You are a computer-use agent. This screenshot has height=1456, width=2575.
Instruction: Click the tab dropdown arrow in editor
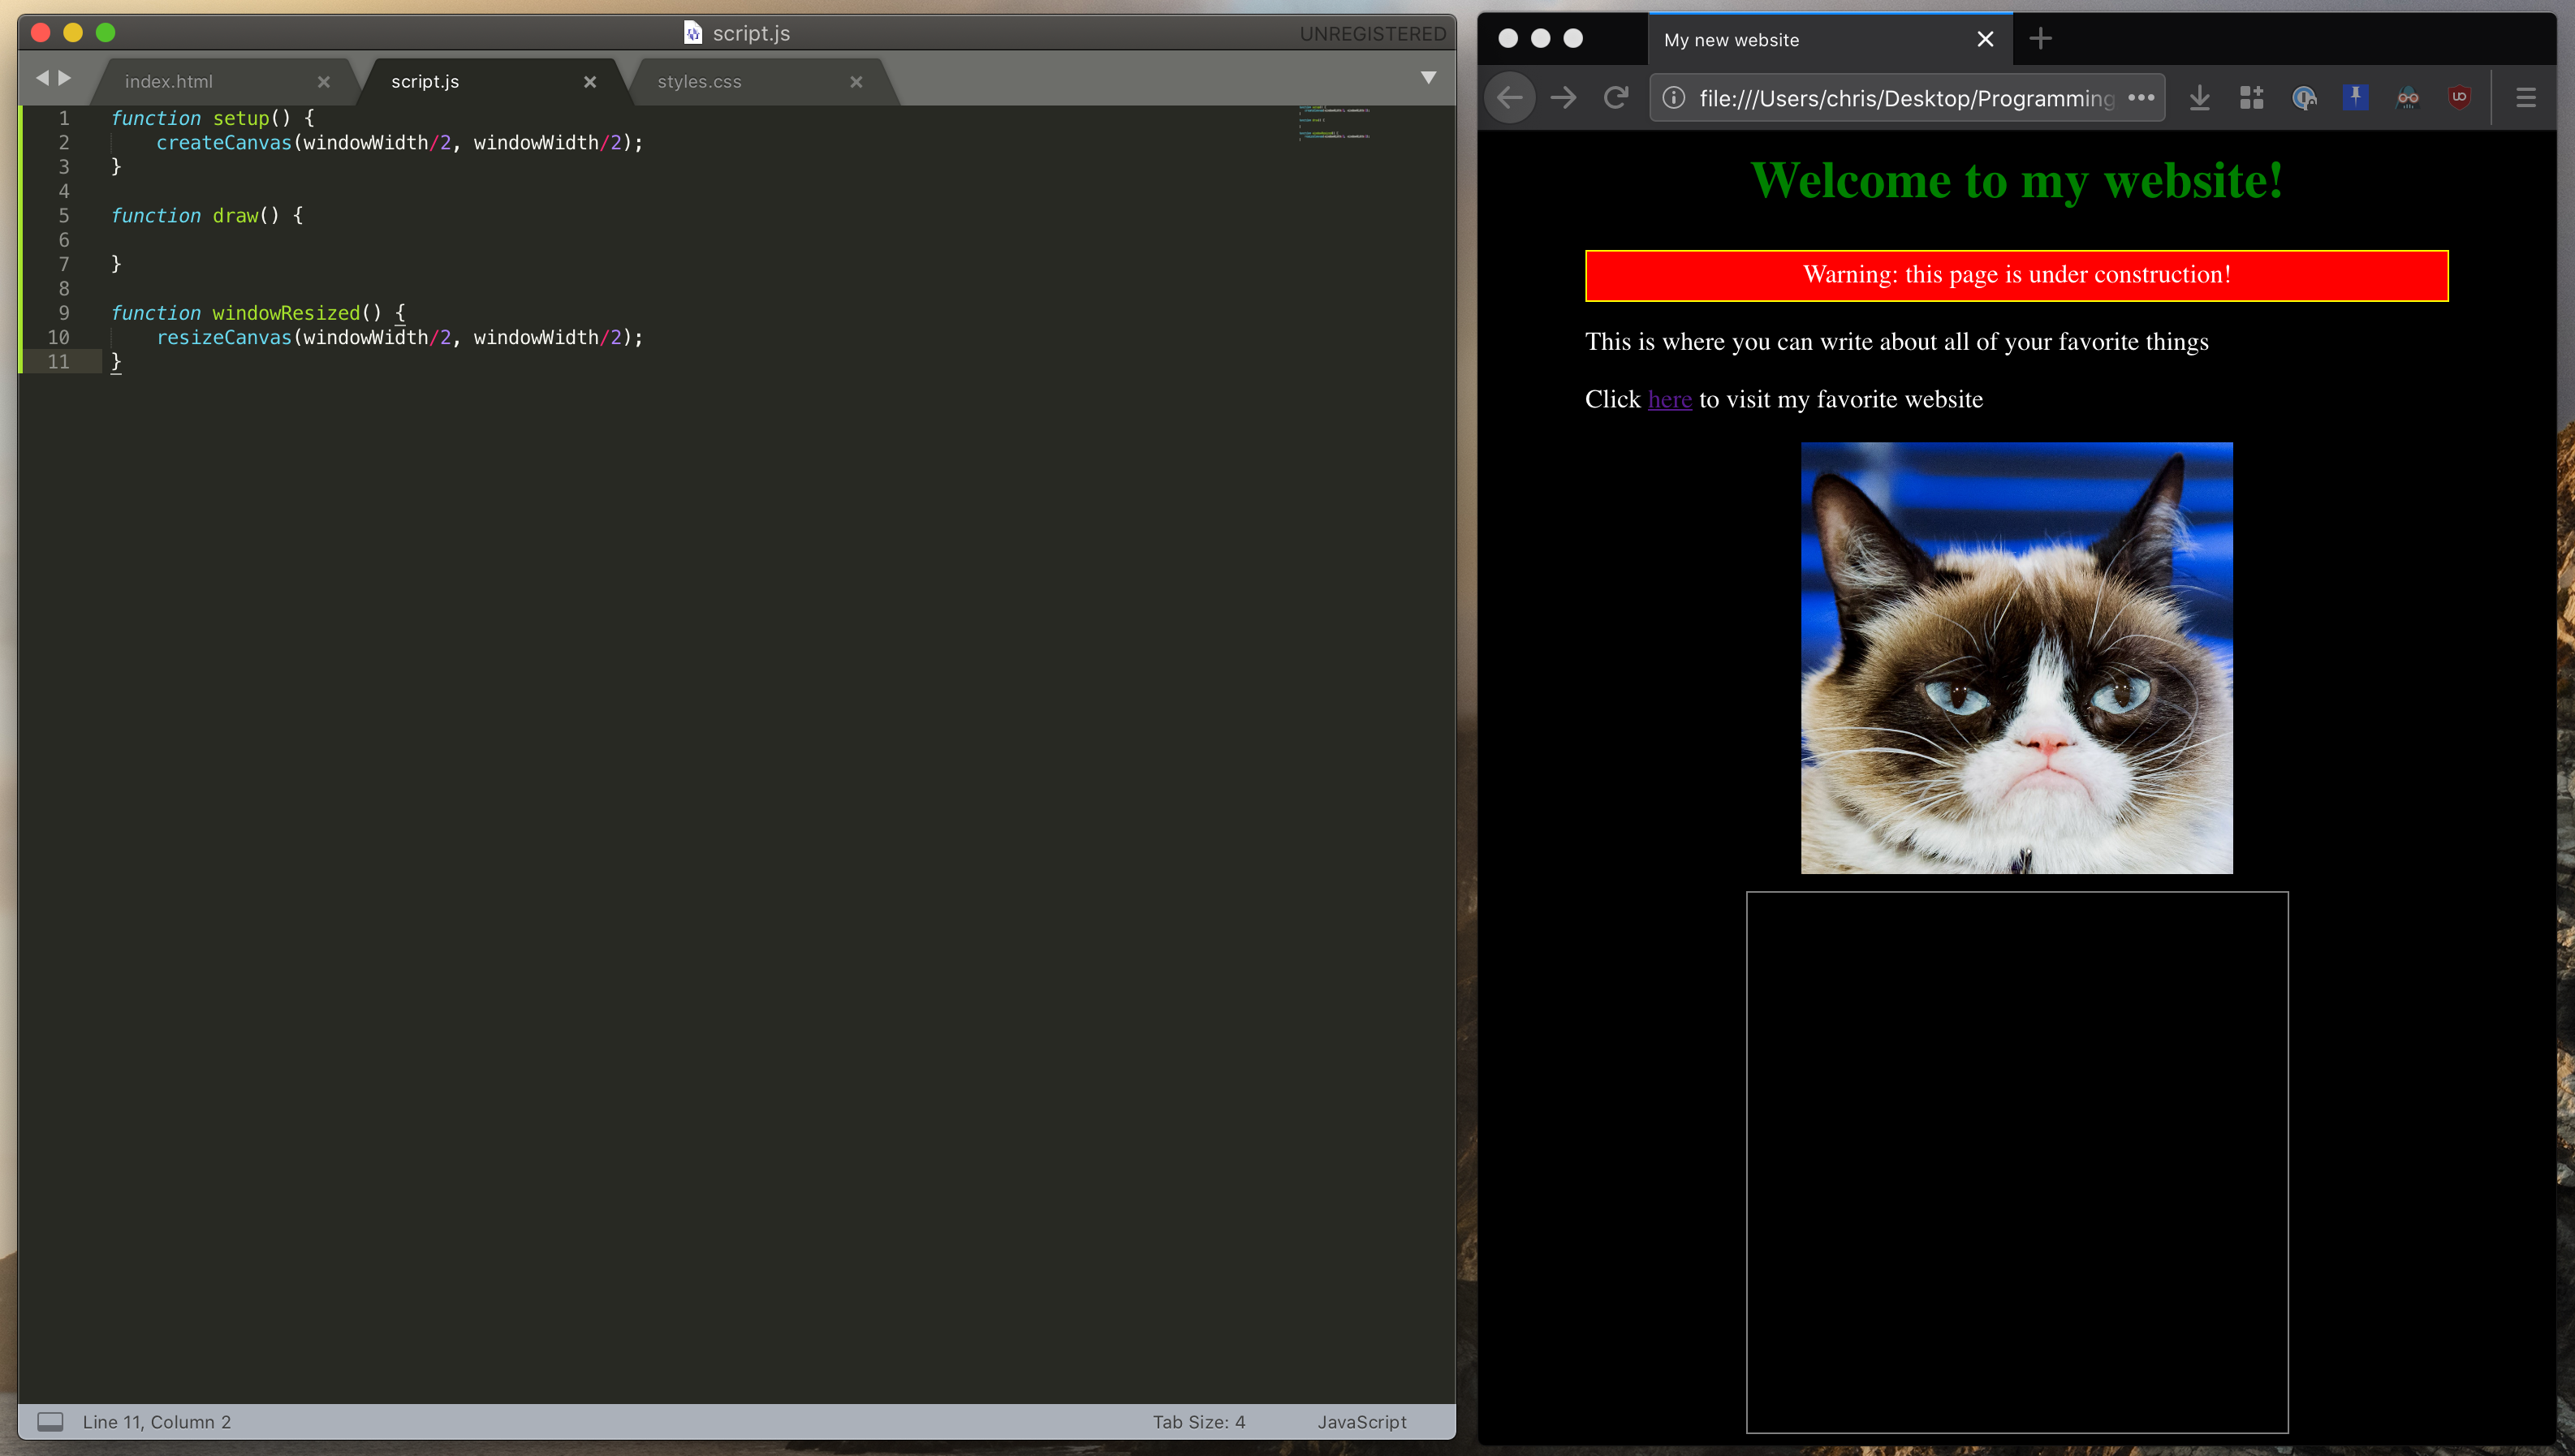(1429, 78)
